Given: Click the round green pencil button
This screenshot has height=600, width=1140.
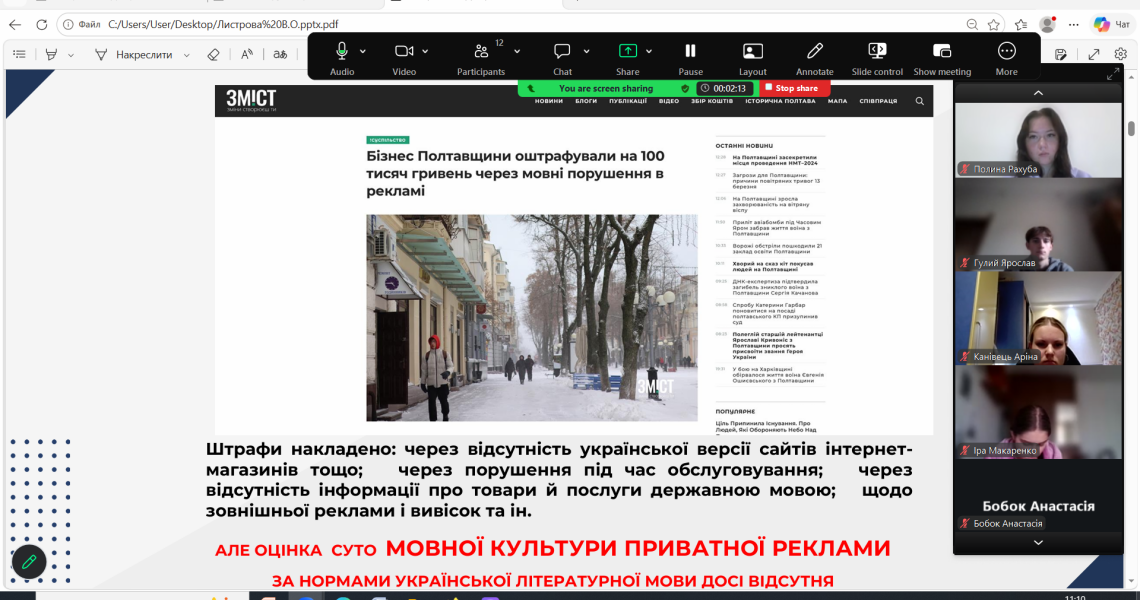Looking at the screenshot, I should pyautogui.click(x=29, y=561).
